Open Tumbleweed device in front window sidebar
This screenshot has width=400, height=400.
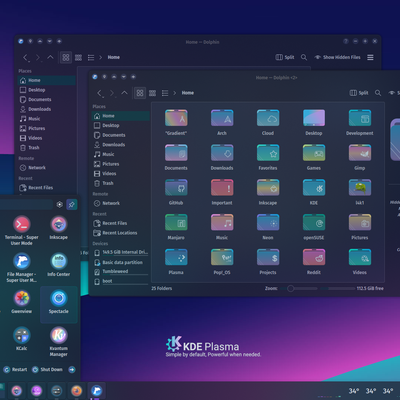[120, 271]
